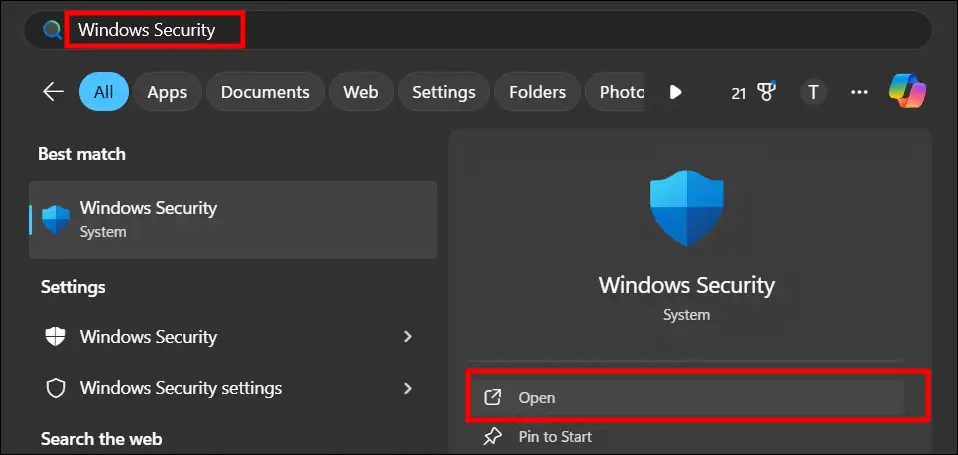Open Windows Security under Settings section
Viewport: 958px width, 455px height.
(x=233, y=337)
